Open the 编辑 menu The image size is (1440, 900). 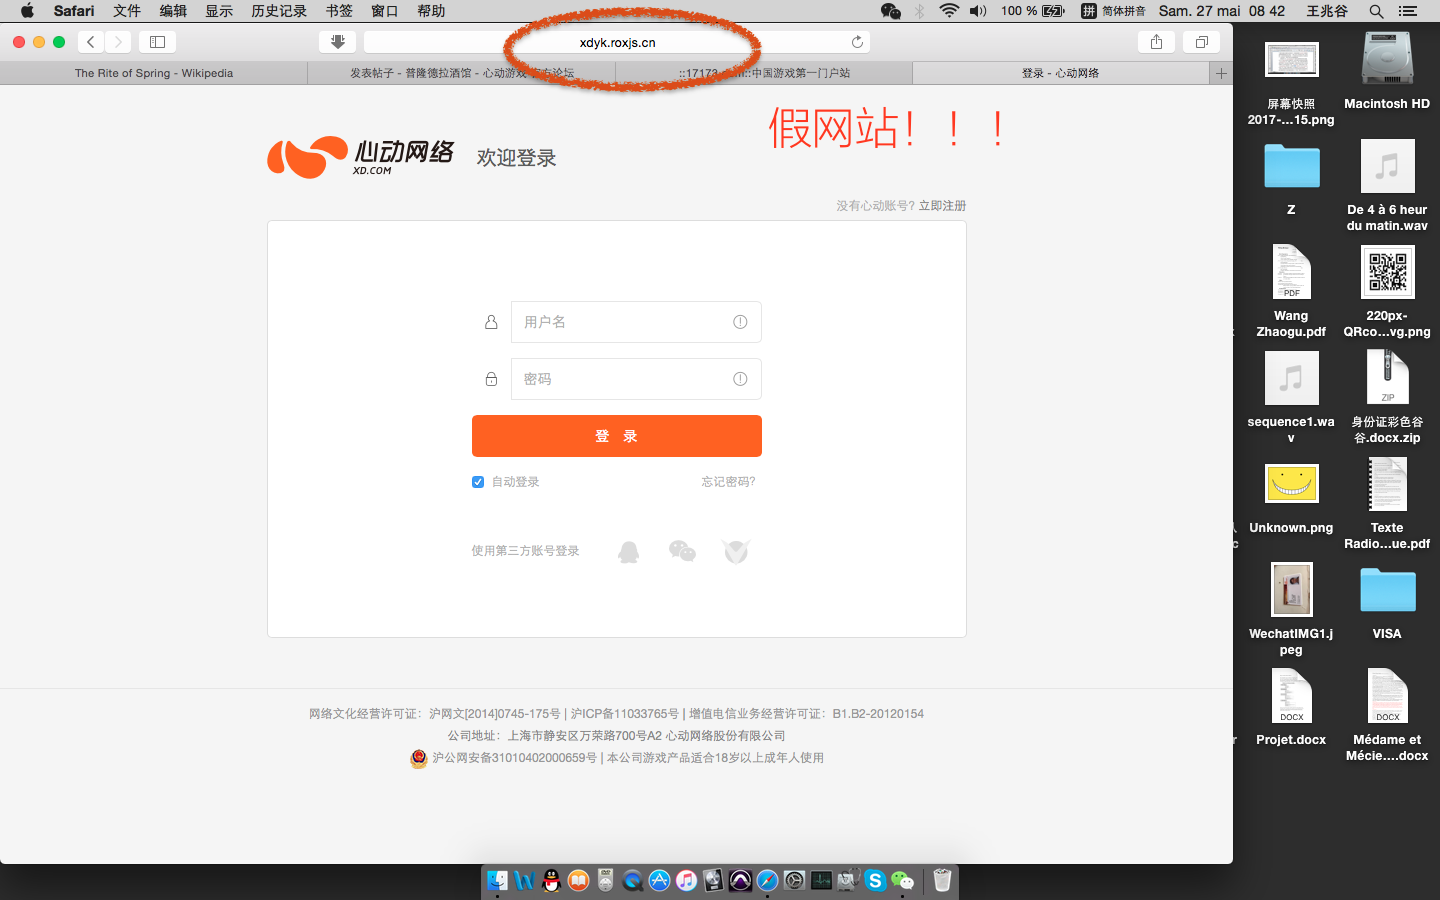click(x=173, y=11)
